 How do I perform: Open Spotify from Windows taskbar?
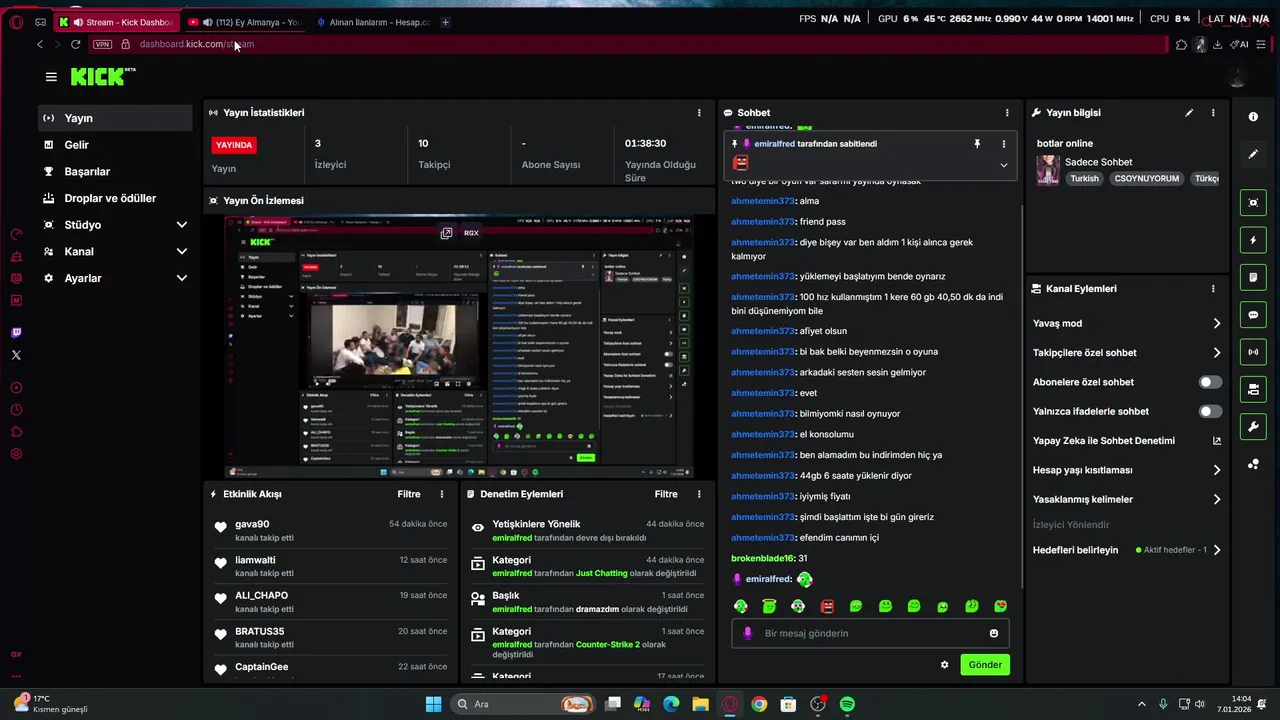(847, 704)
